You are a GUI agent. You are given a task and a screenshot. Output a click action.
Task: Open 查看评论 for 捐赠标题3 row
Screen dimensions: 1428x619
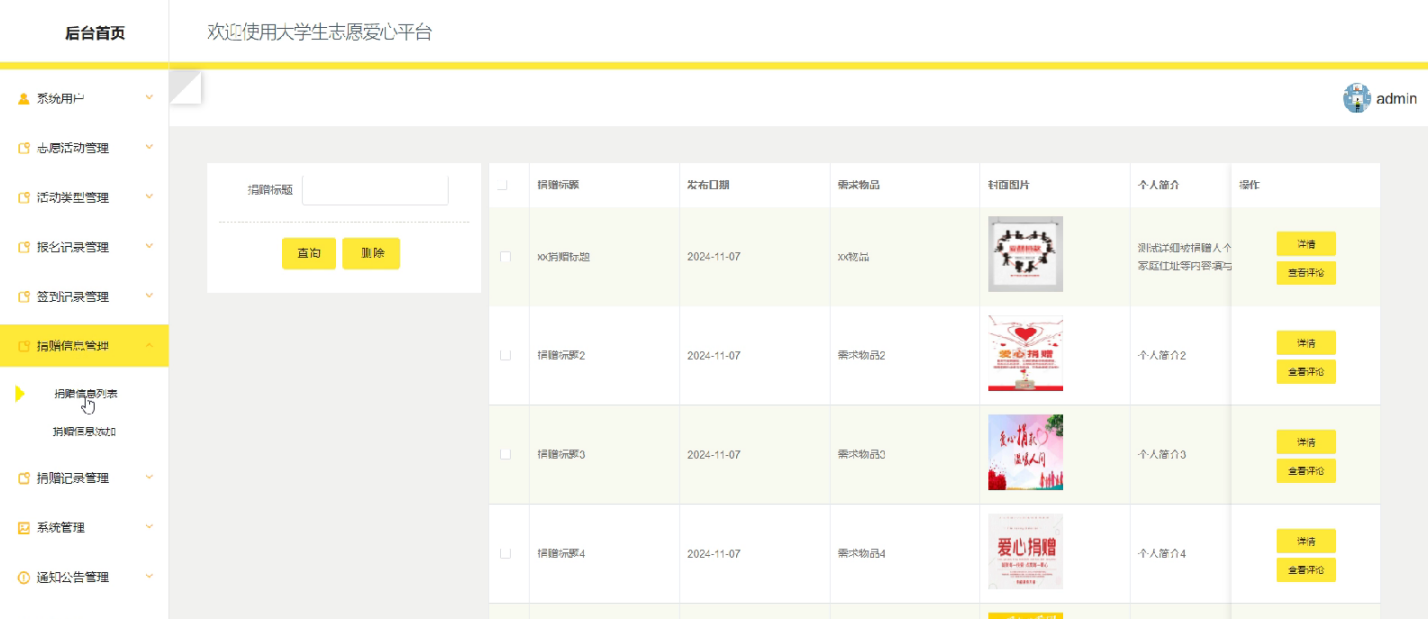tap(1306, 471)
